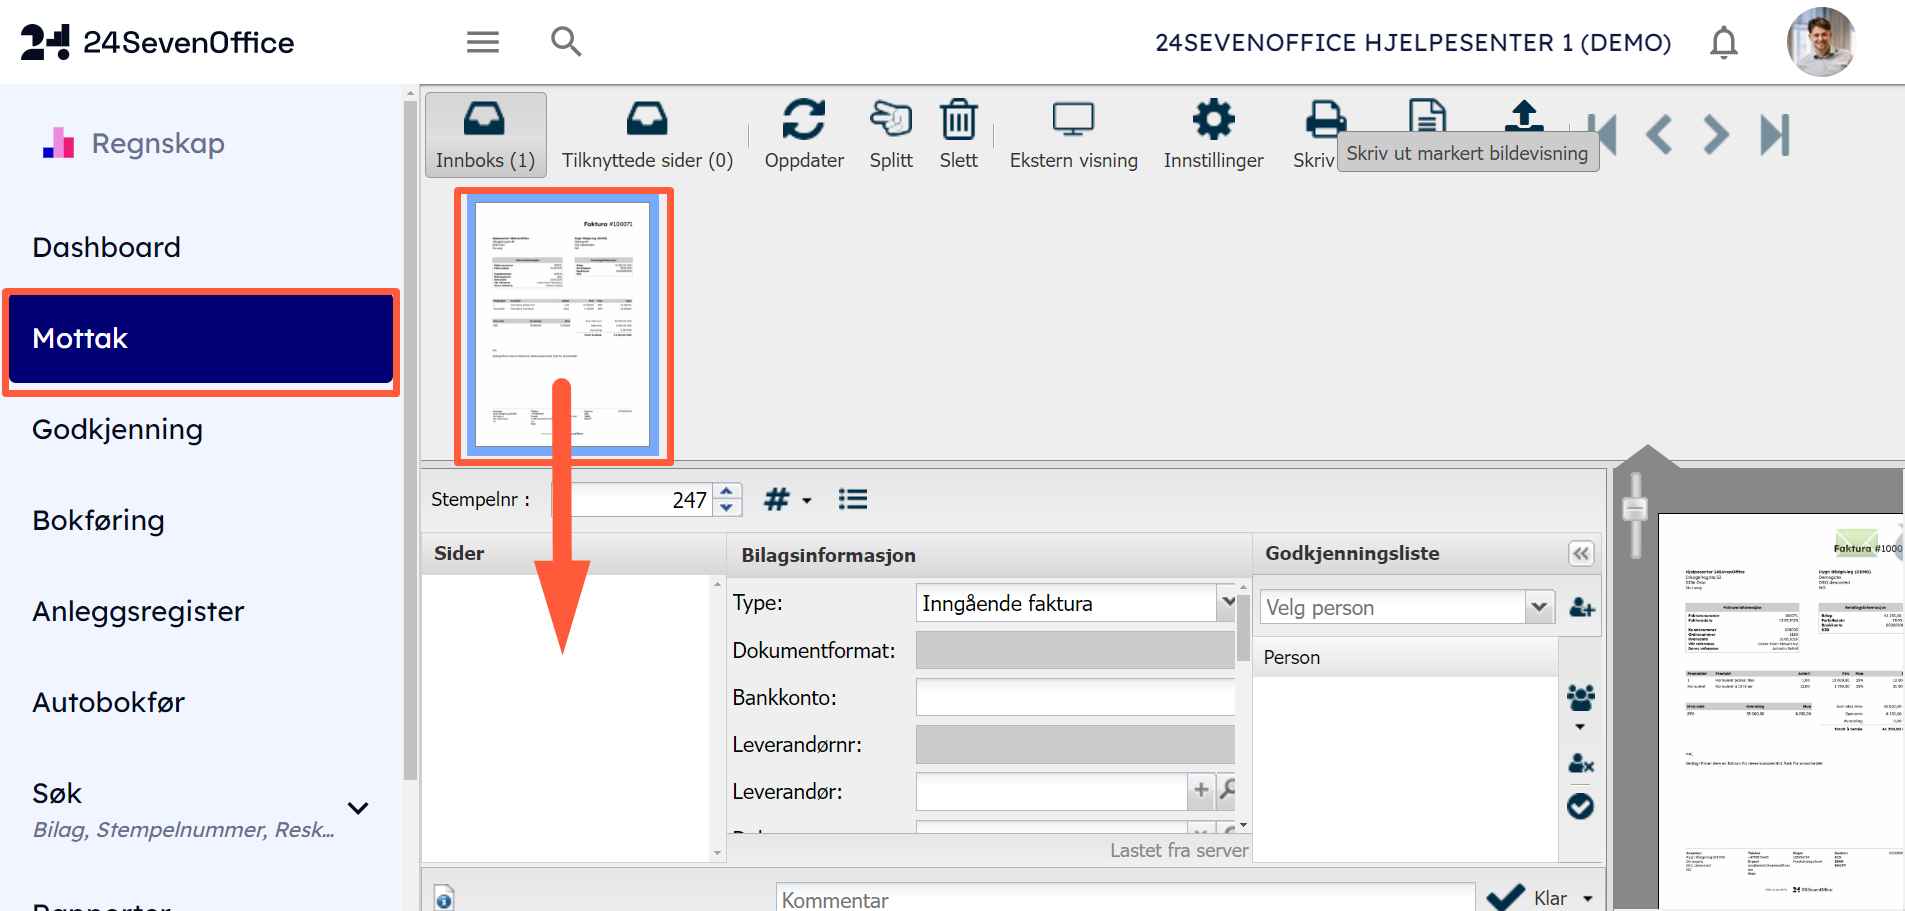Image resolution: width=1905 pixels, height=911 pixels.
Task: Open the Velg person dropdown
Action: (1539, 607)
